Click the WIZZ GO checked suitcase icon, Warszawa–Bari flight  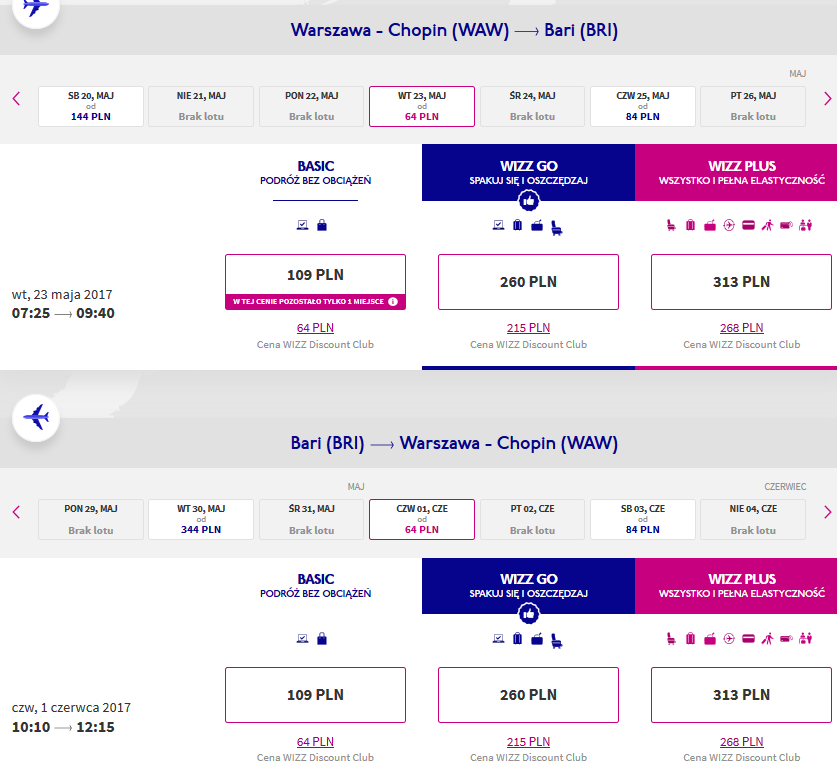pyautogui.click(x=517, y=225)
